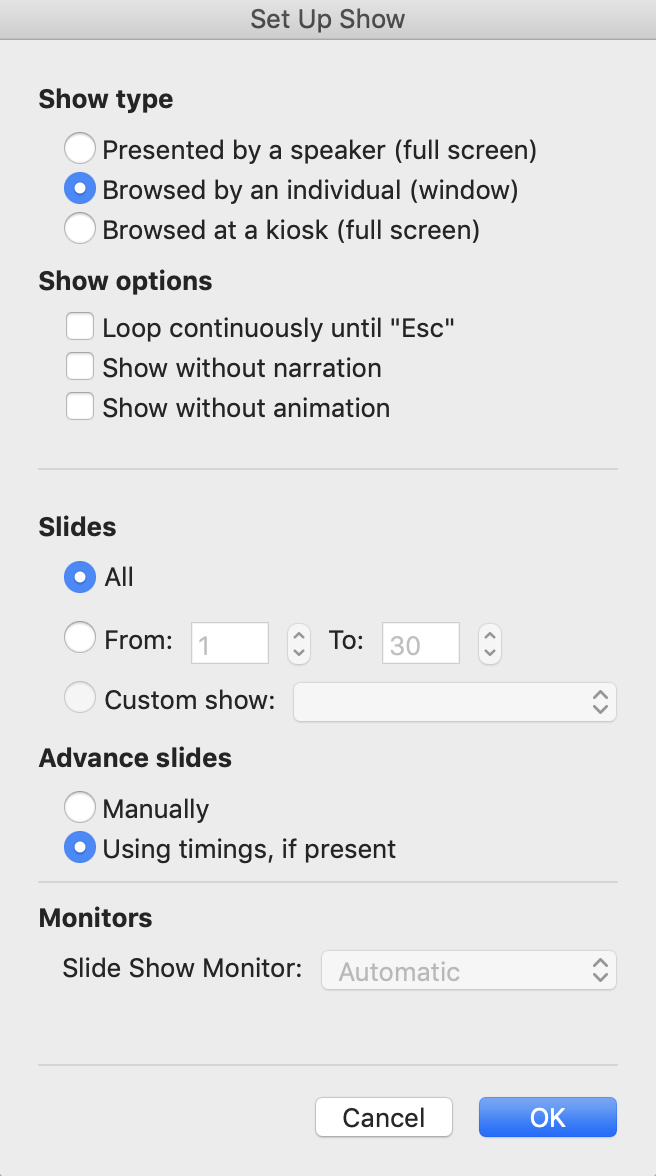The width and height of the screenshot is (656, 1176).
Task: Click the To slide number field
Action: point(421,643)
